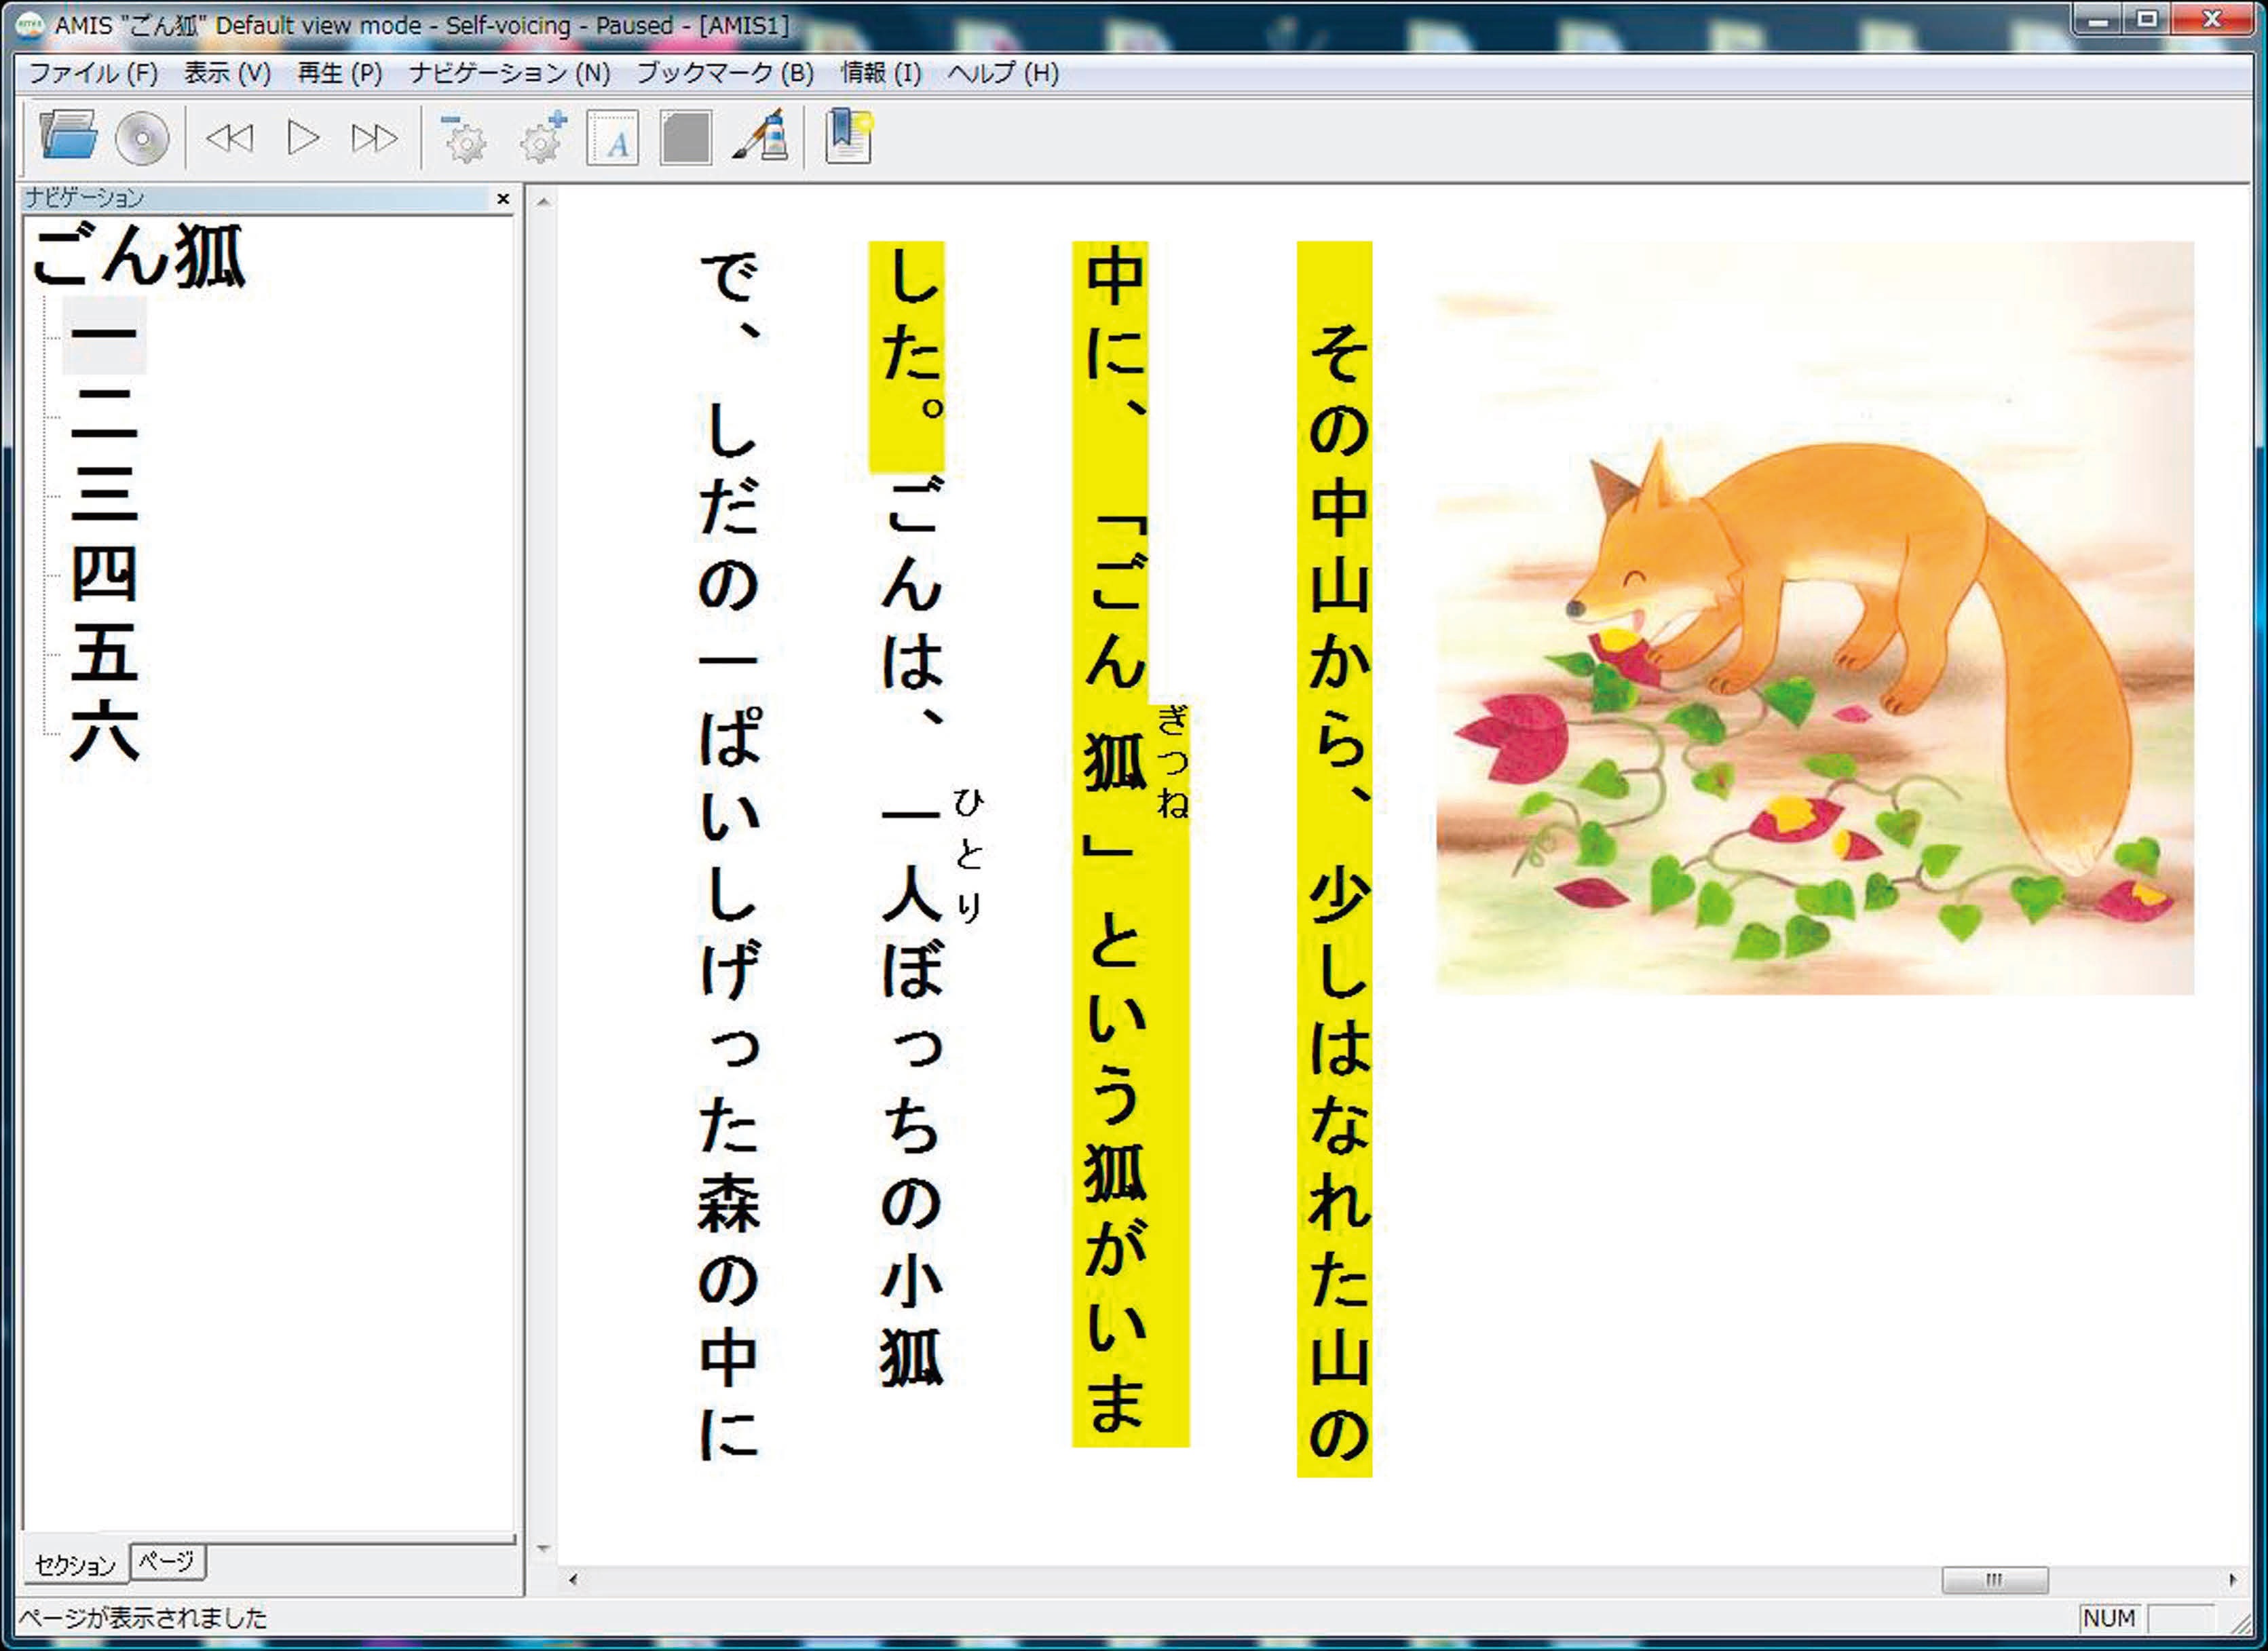Skip to the next phrase with fast-forward
This screenshot has width=2268, height=1651.
(x=374, y=138)
